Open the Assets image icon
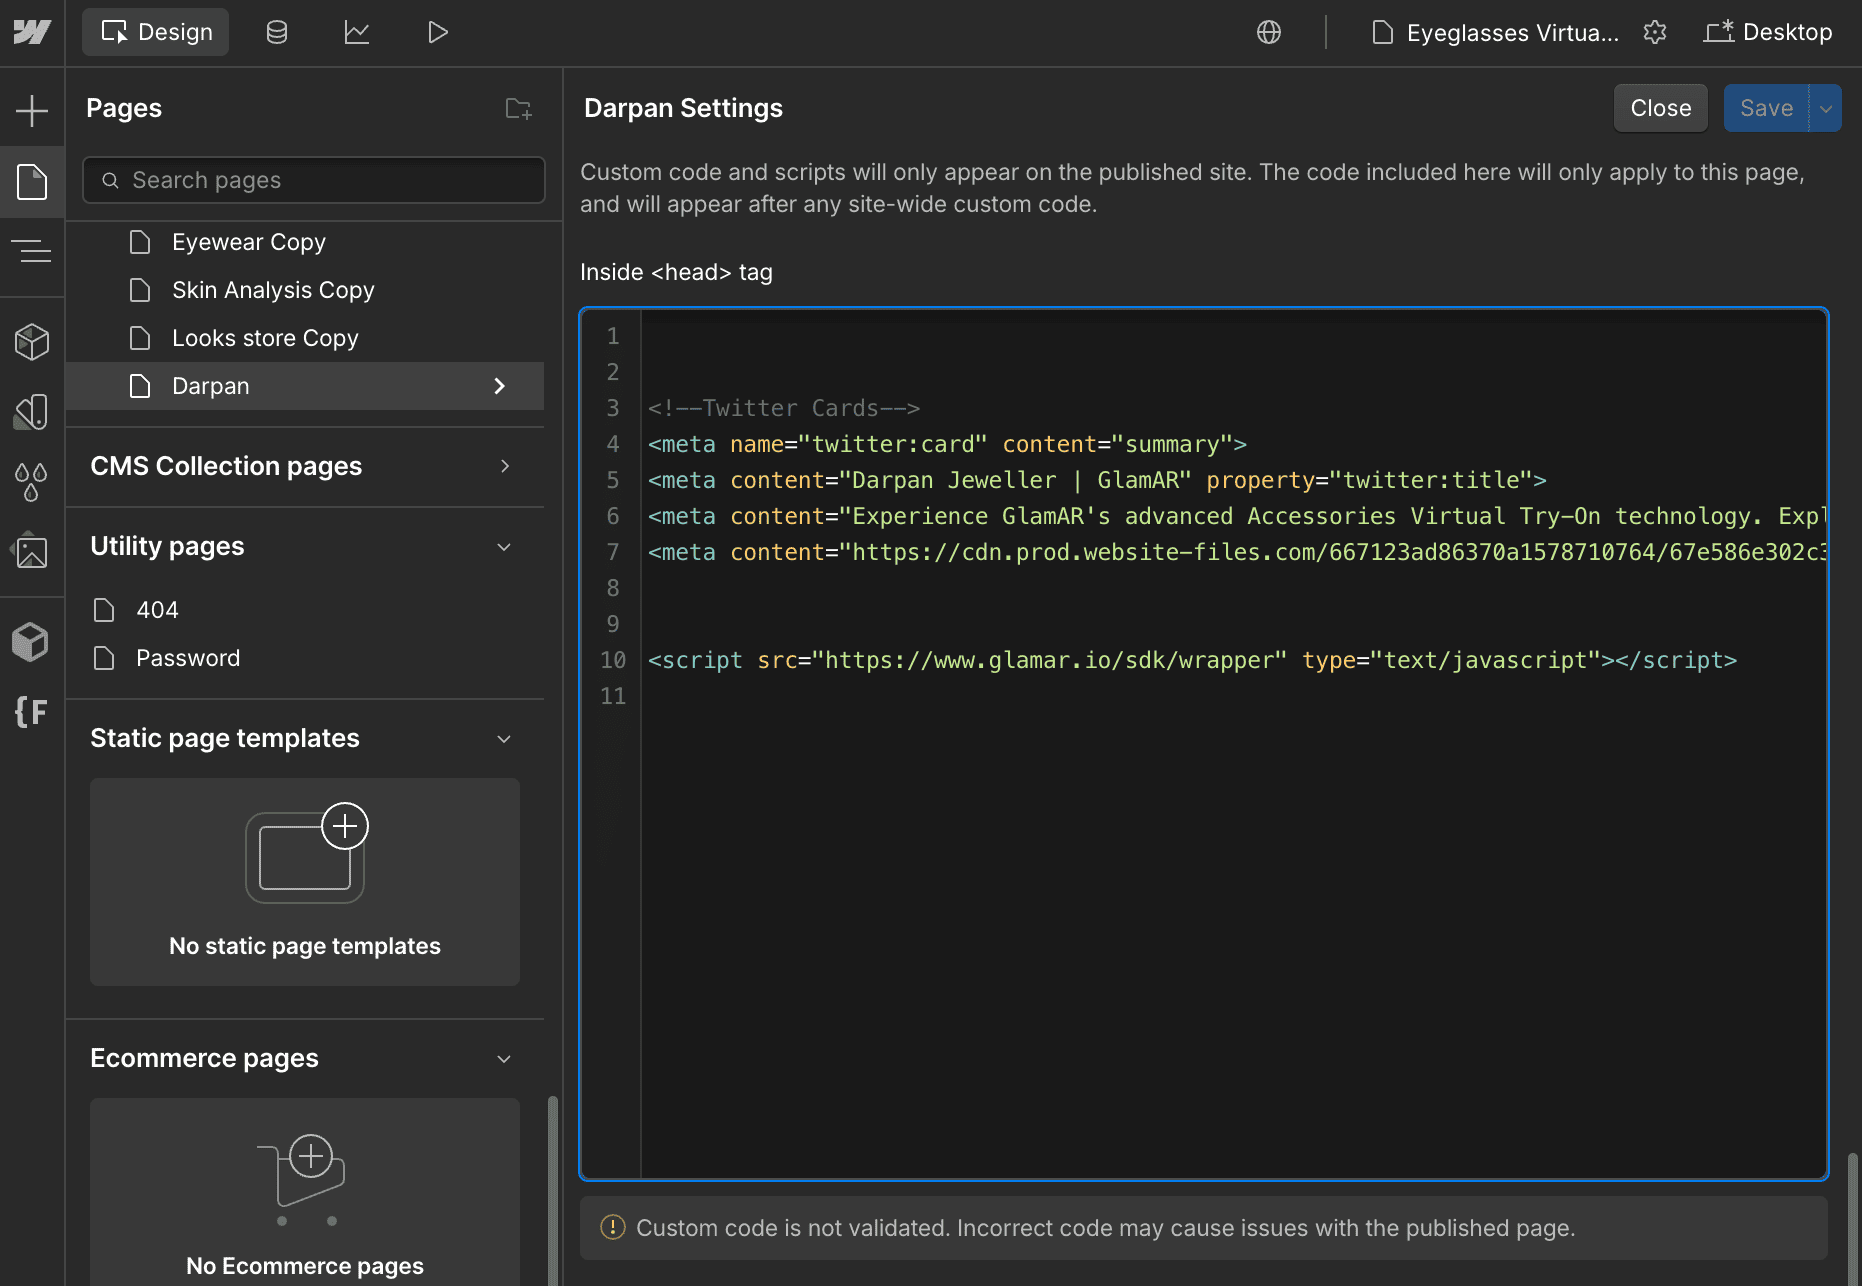Screen dimensions: 1862x1286 point(32,551)
